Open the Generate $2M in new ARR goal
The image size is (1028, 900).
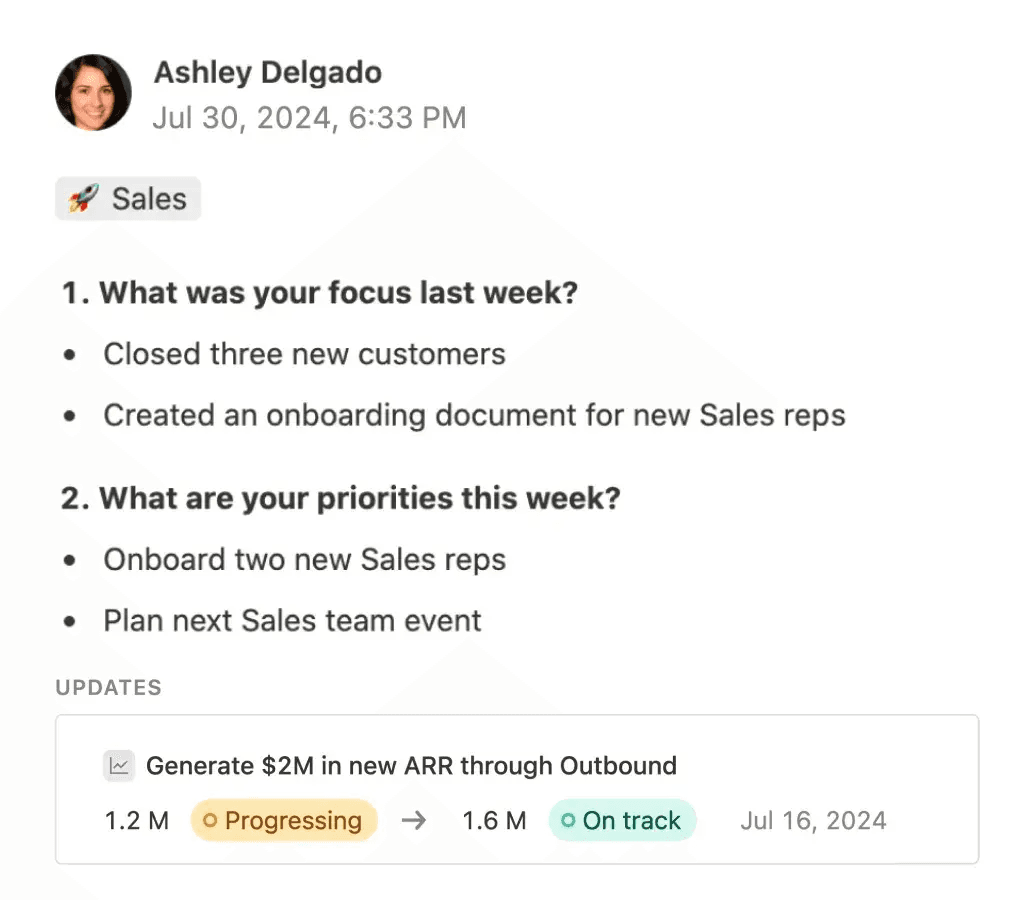(411, 765)
